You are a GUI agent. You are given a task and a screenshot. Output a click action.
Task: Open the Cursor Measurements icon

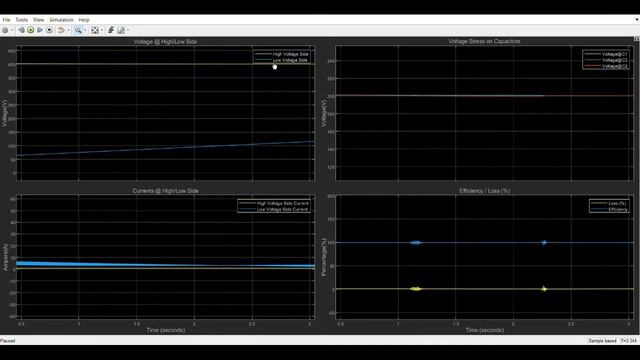point(121,30)
